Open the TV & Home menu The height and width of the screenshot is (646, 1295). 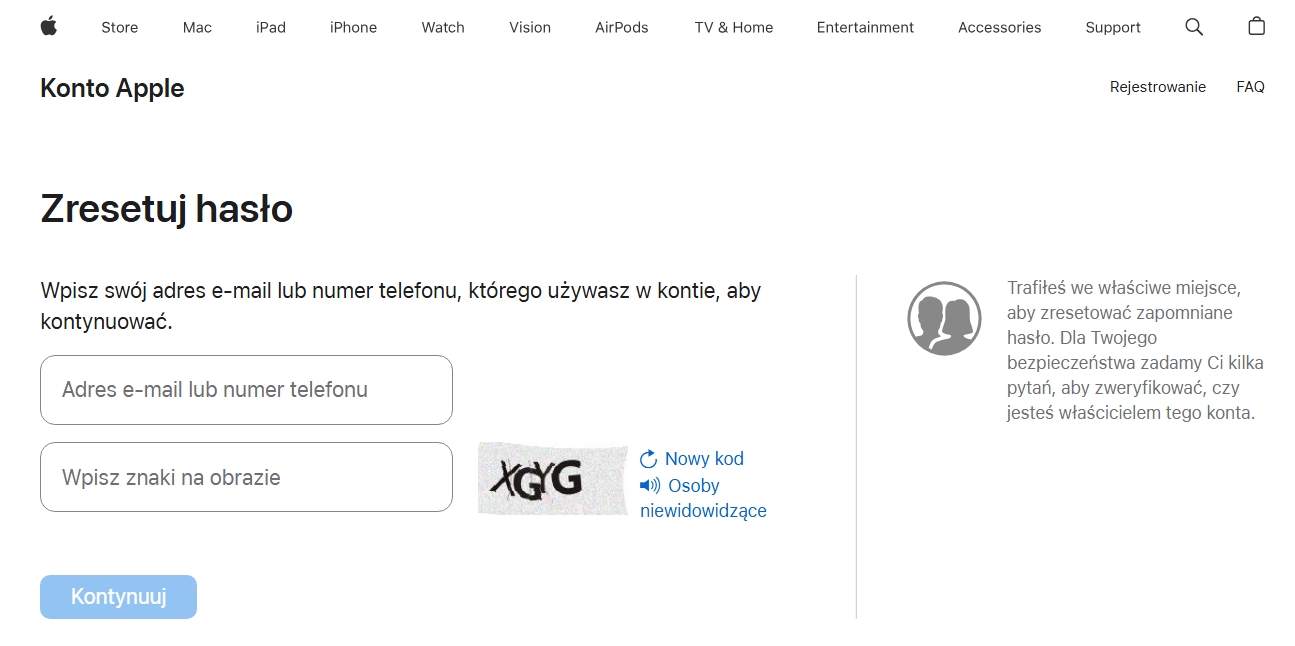(x=734, y=27)
